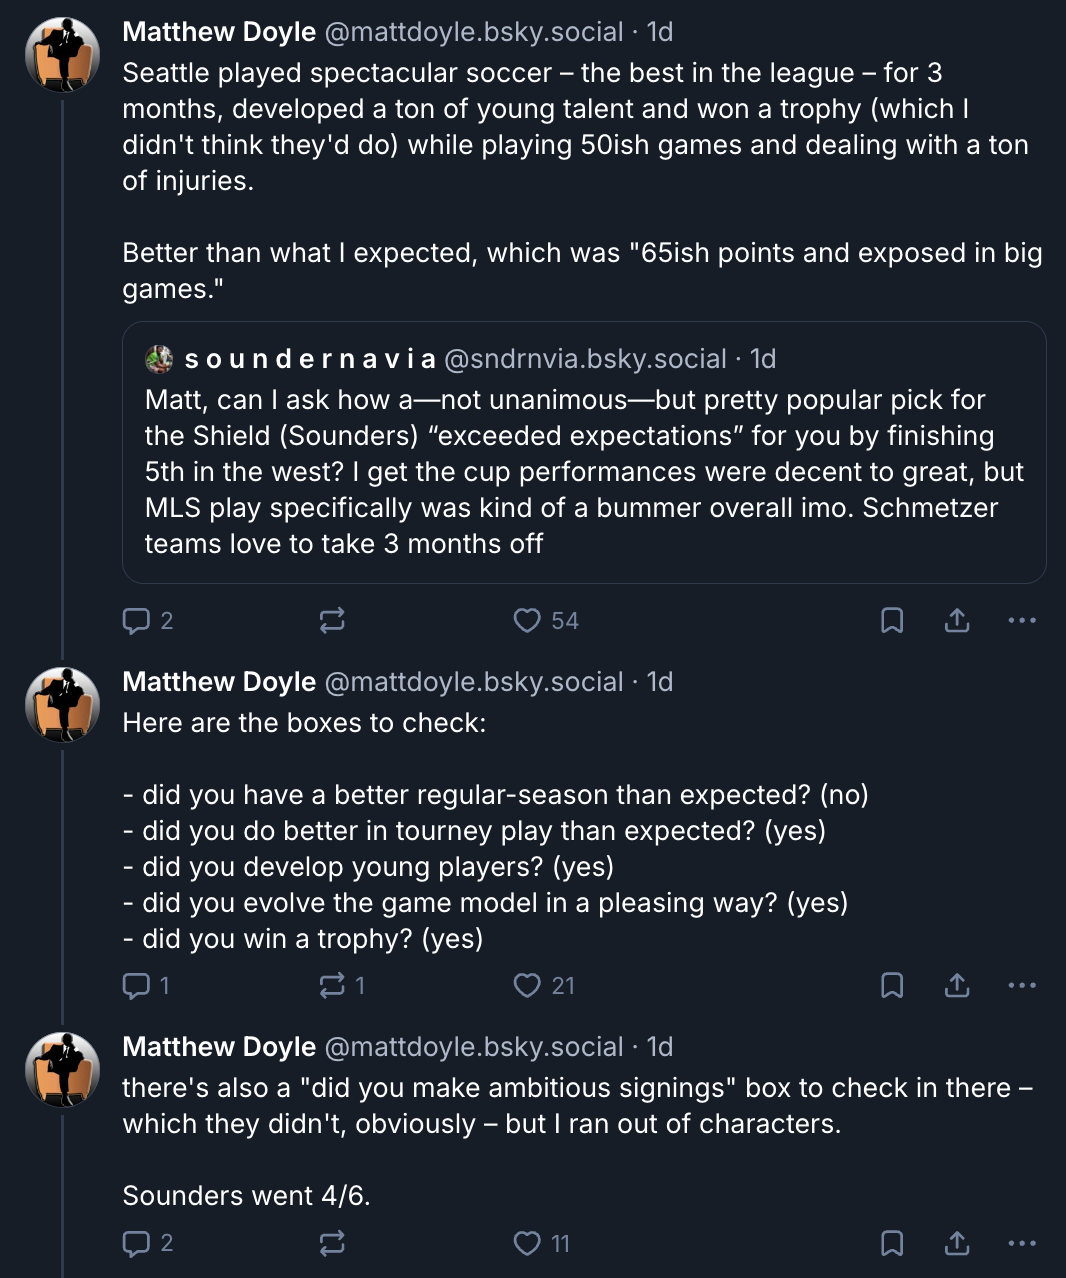Open the quoted soundernavia post
Image resolution: width=1066 pixels, height=1278 pixels.
(584, 471)
